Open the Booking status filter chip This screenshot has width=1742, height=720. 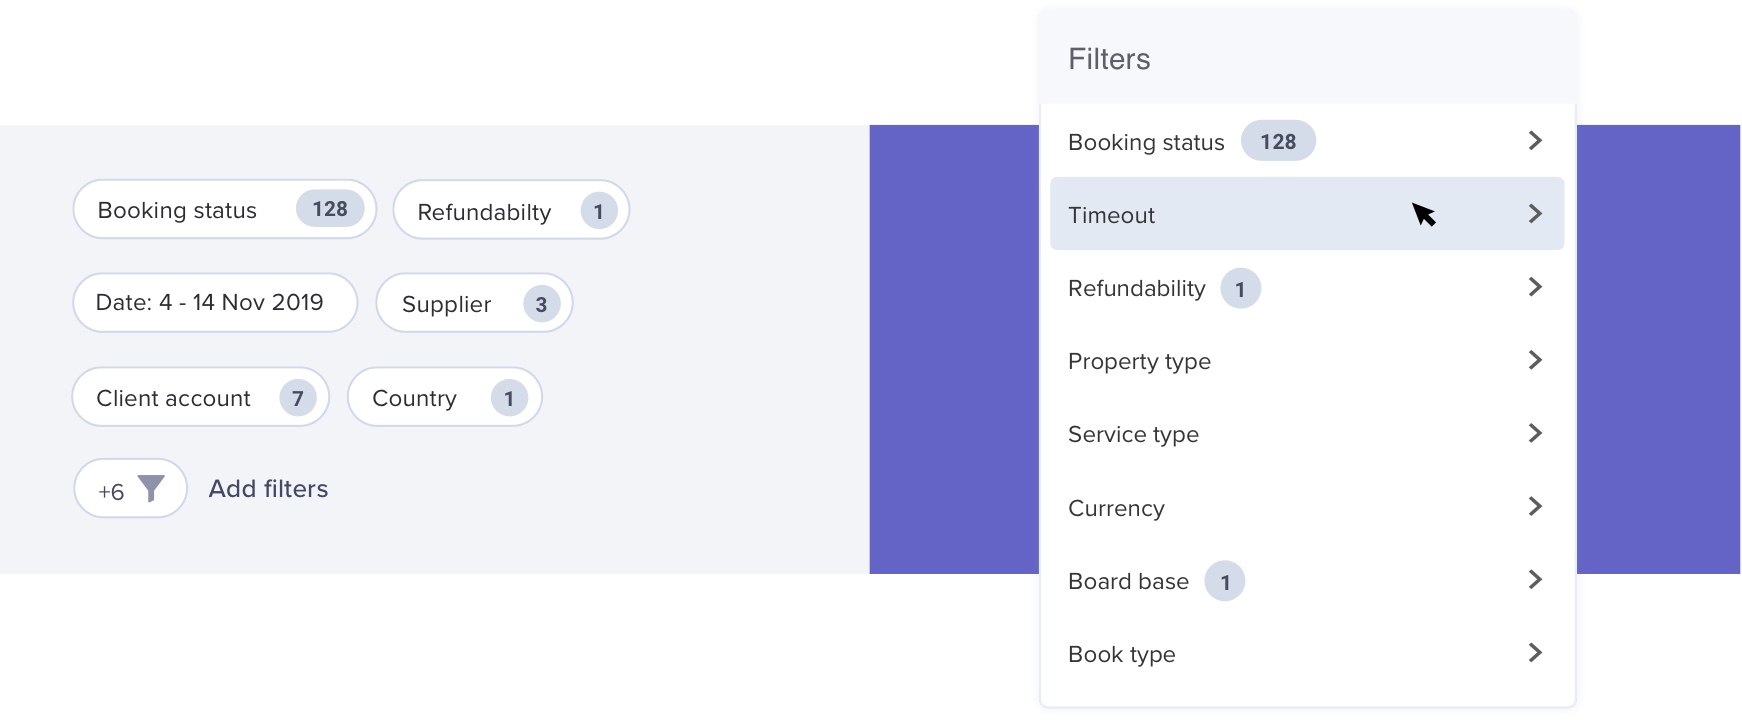click(224, 210)
